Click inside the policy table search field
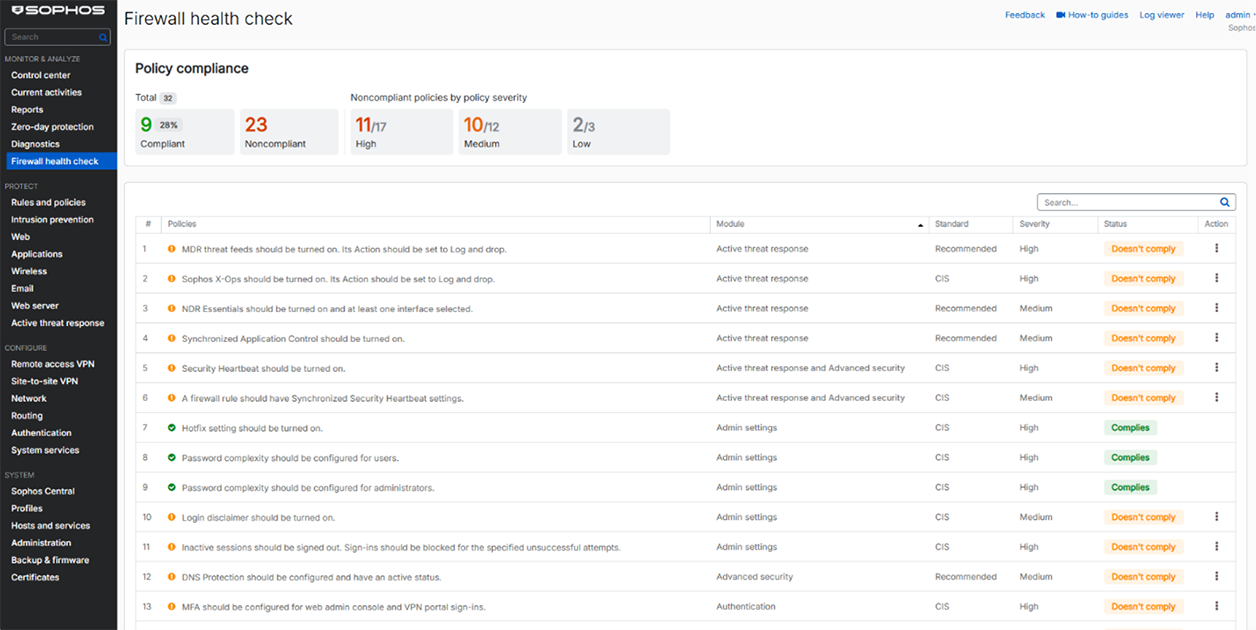 pos(1120,201)
